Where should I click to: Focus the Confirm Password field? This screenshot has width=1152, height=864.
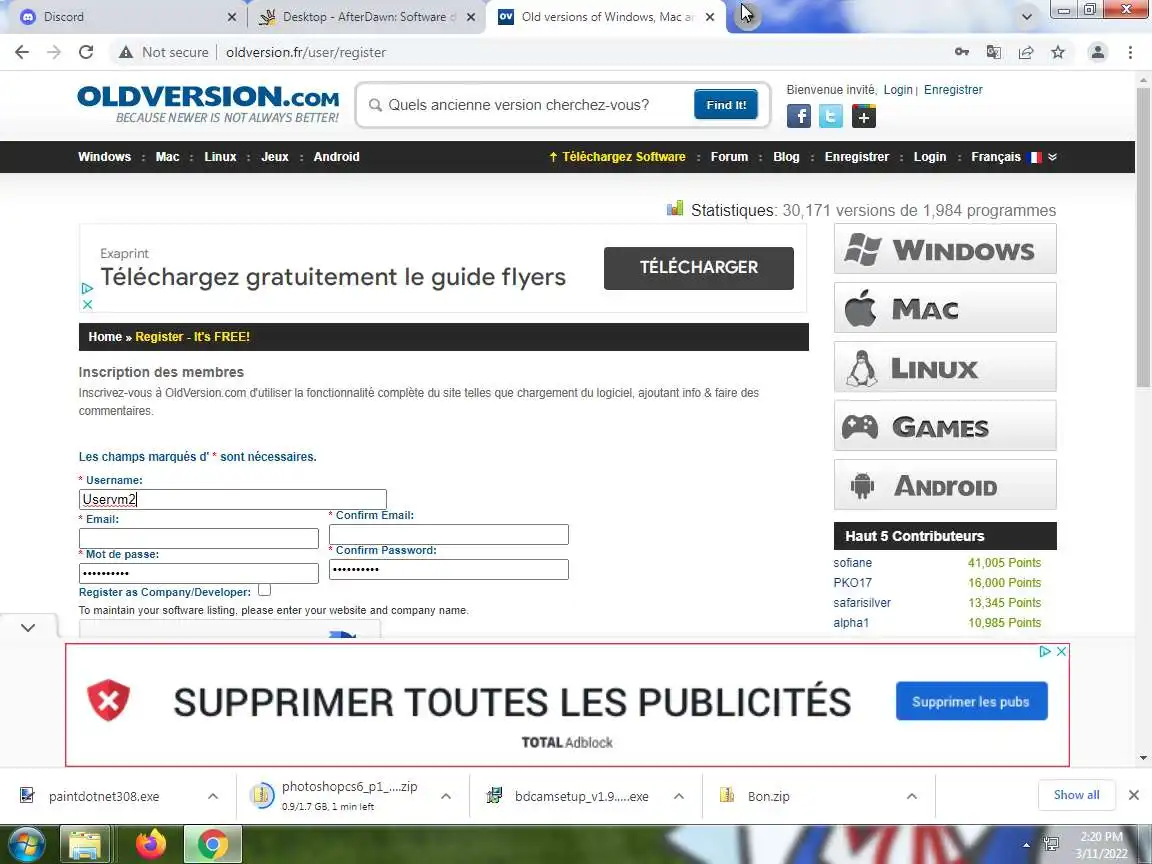448,569
